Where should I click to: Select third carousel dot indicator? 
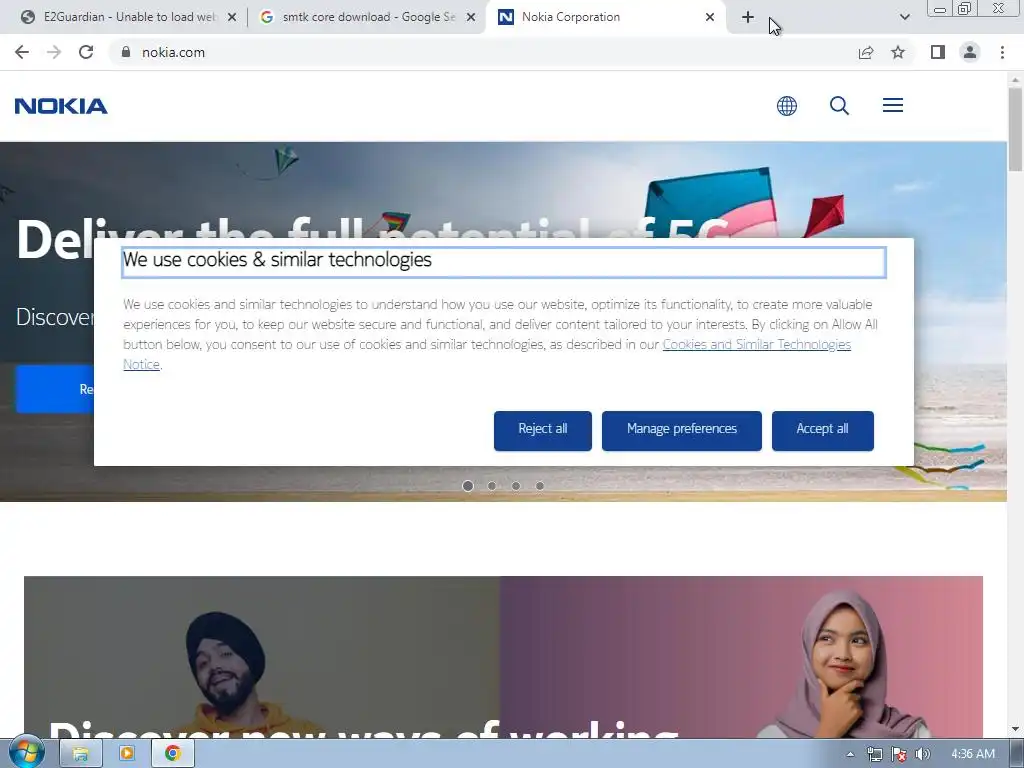coord(516,486)
